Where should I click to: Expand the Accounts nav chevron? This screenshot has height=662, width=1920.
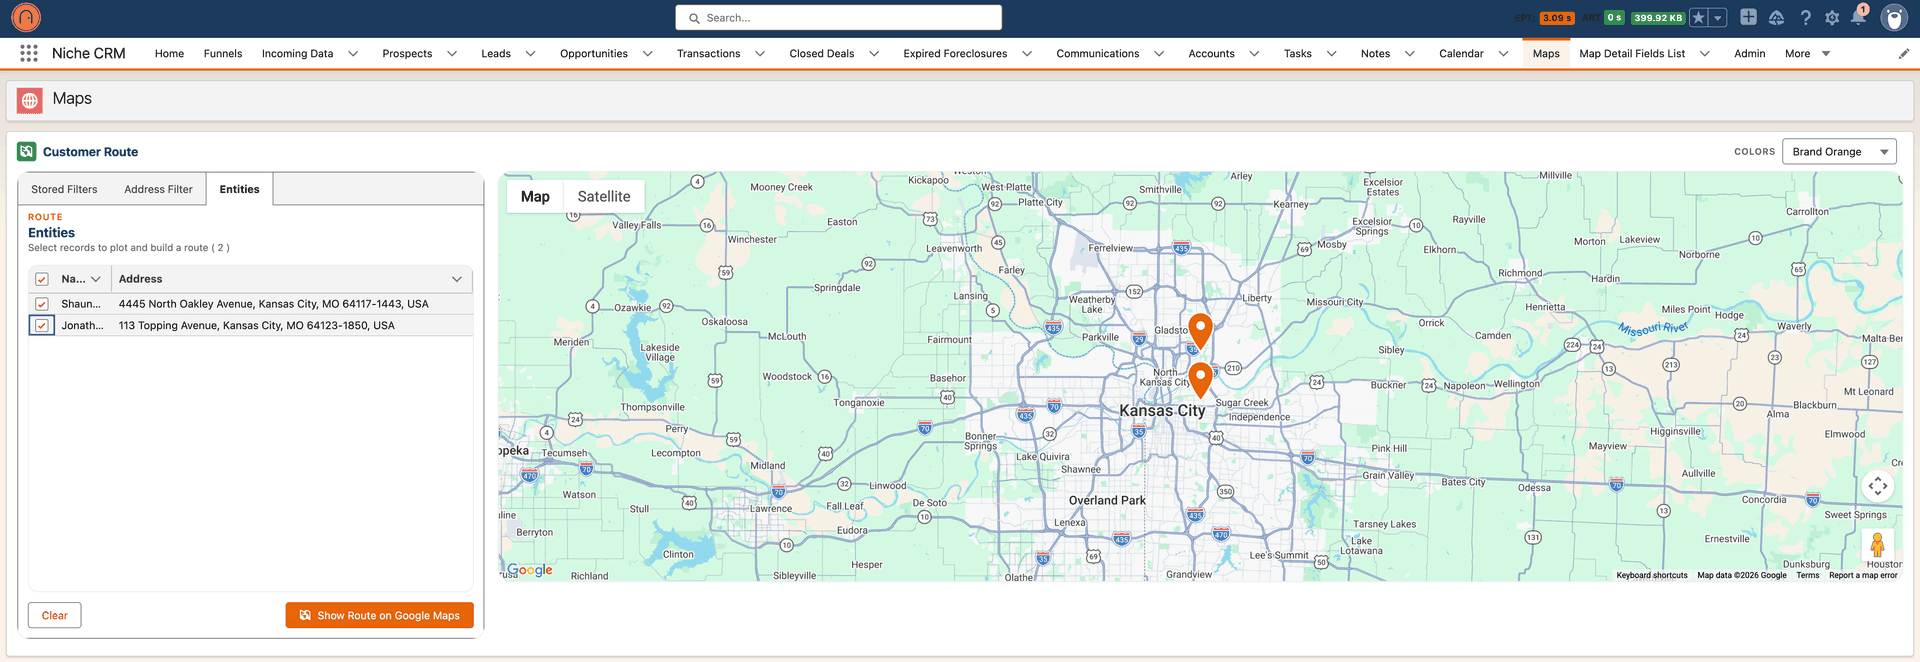coord(1254,53)
